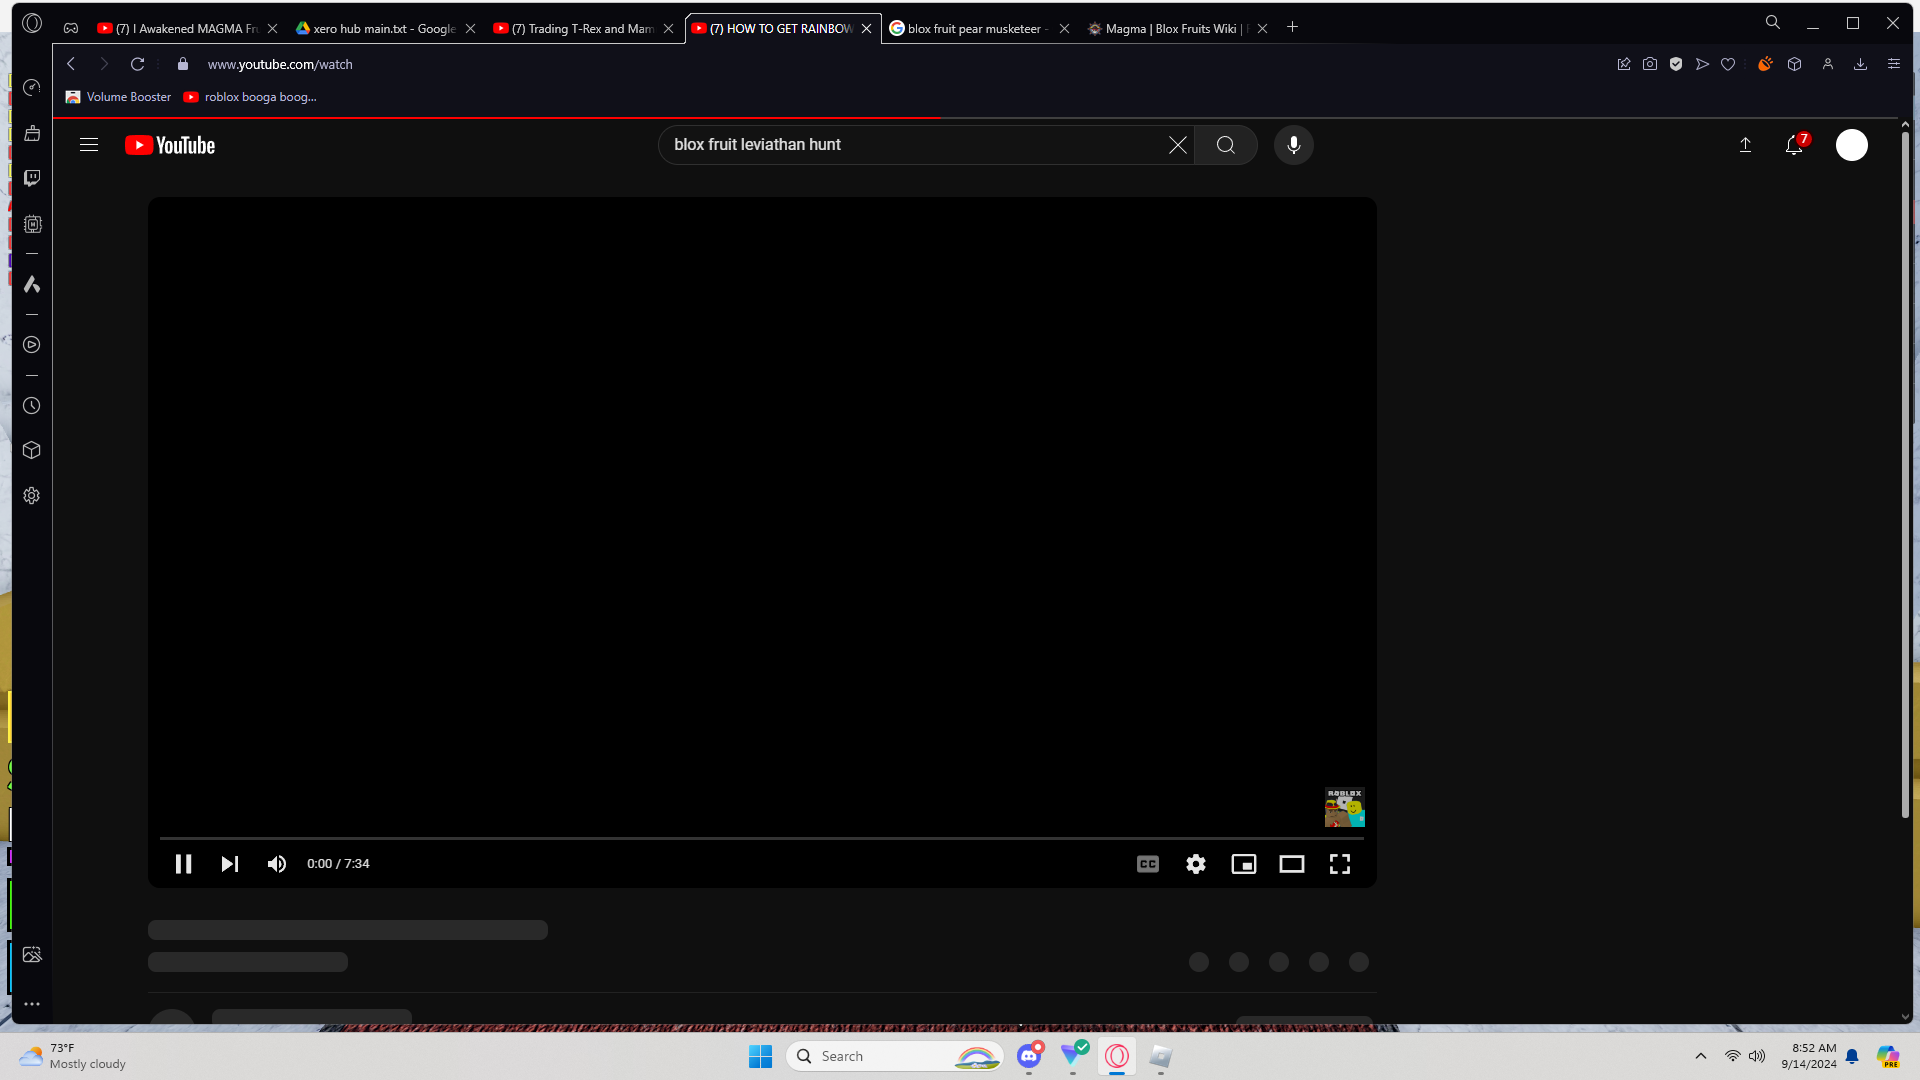The height and width of the screenshot is (1080, 1920).
Task: Toggle closed captions on the video
Action: (1148, 864)
